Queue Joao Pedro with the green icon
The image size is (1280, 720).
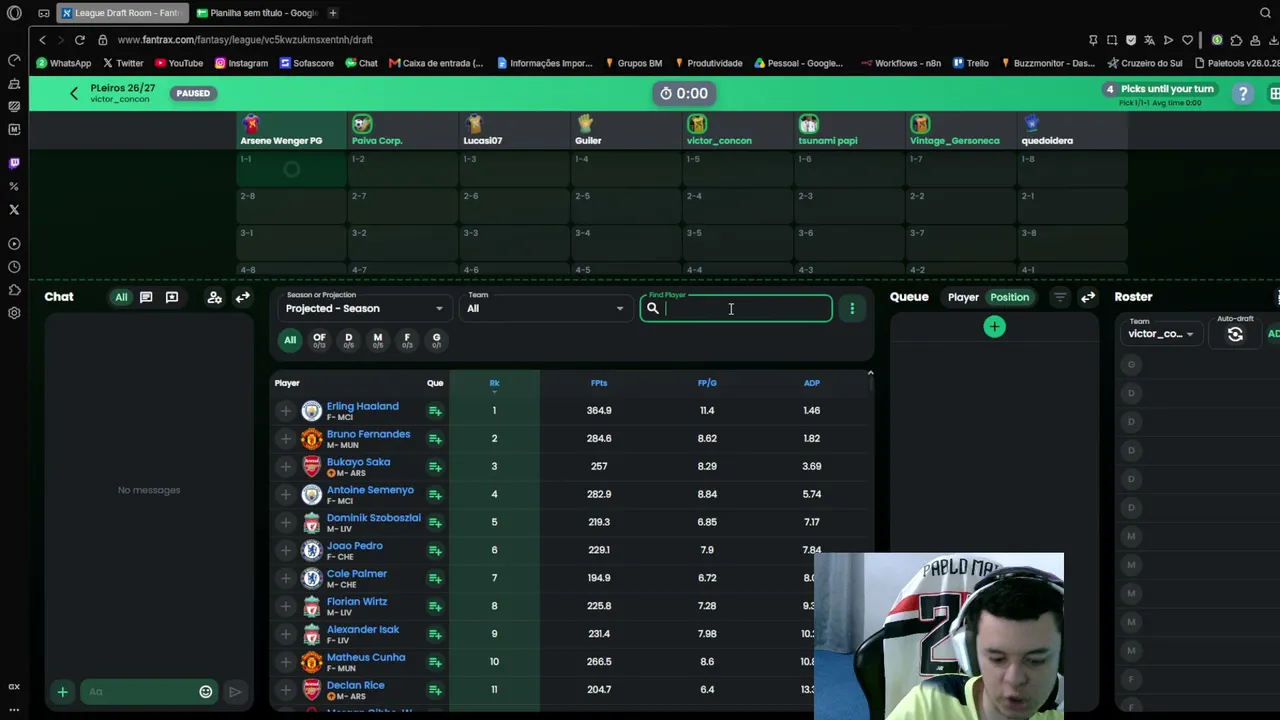[x=435, y=551]
